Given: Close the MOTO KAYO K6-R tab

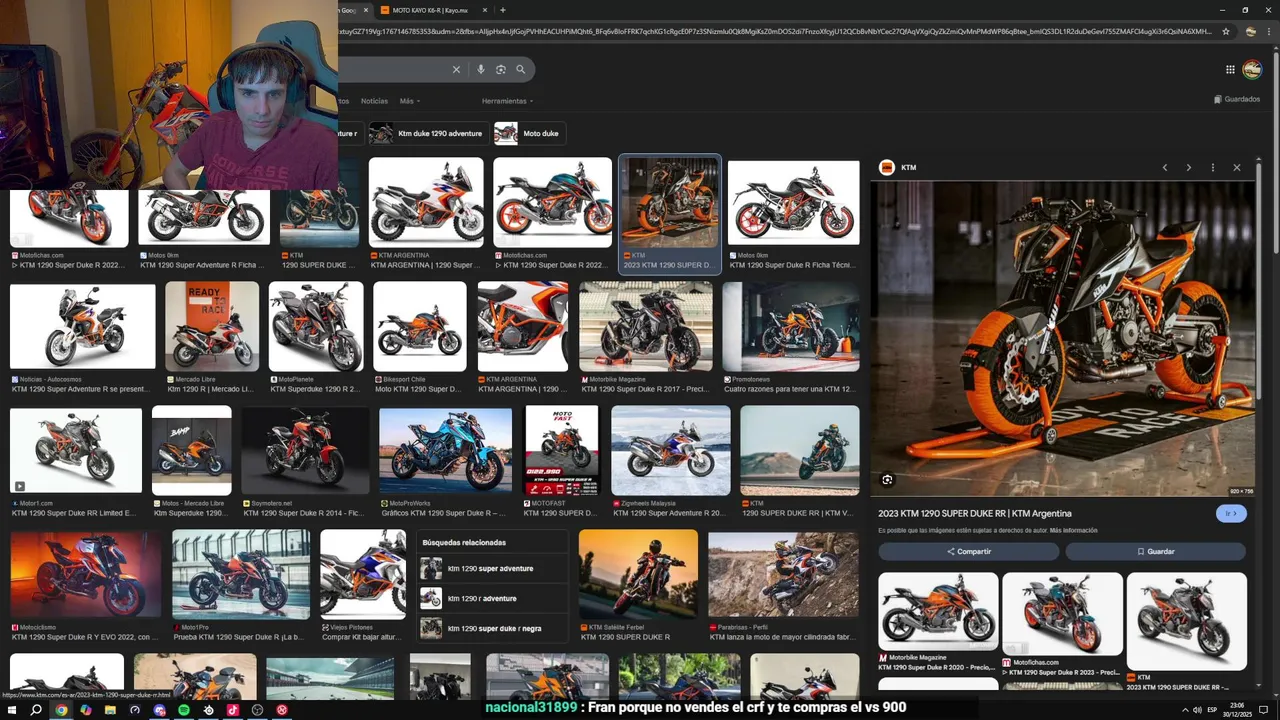Looking at the screenshot, I should (x=484, y=10).
